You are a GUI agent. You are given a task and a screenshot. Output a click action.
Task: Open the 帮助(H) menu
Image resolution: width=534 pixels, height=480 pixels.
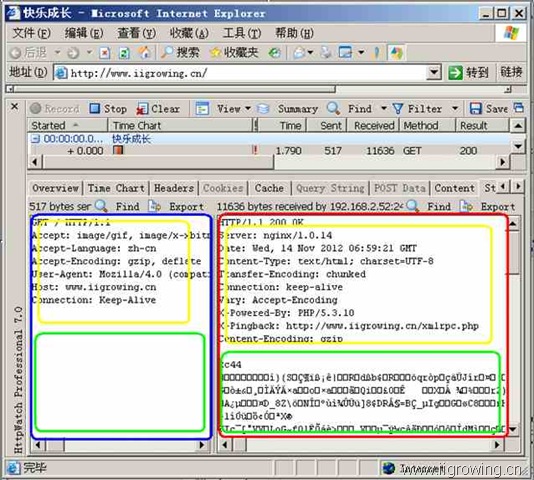coord(294,33)
